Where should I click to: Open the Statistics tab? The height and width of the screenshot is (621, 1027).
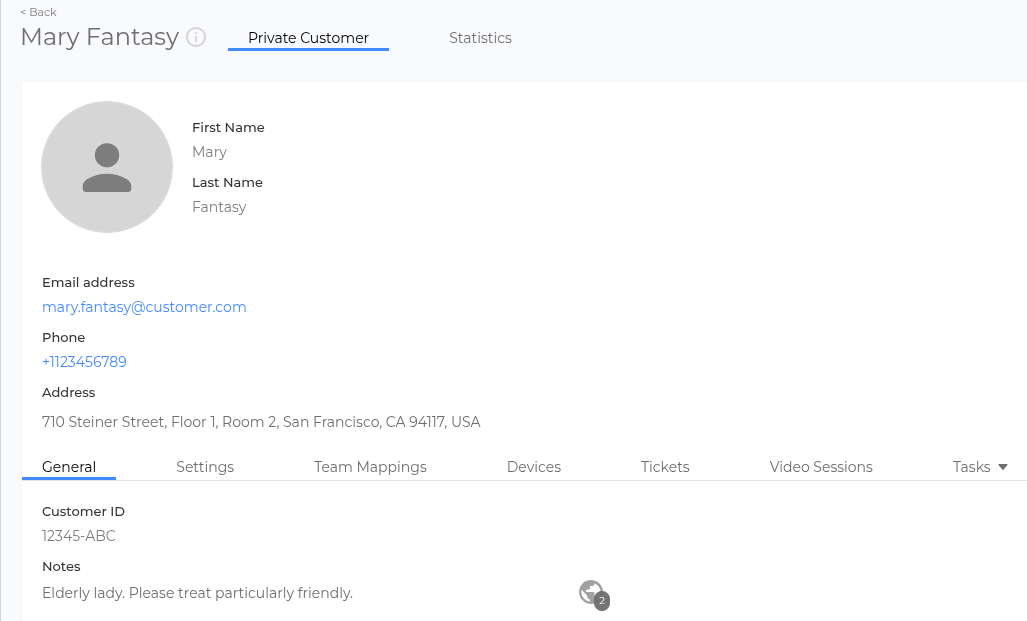pos(480,38)
